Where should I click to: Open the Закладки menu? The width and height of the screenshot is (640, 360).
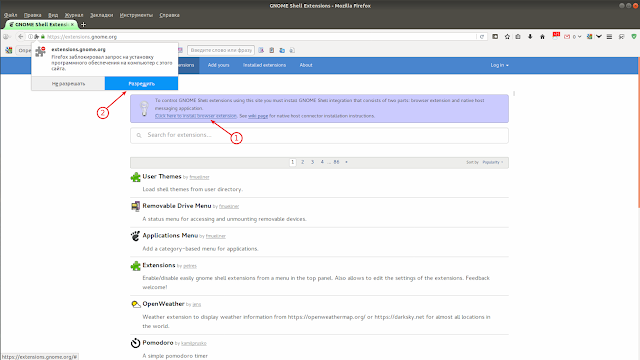coord(101,15)
